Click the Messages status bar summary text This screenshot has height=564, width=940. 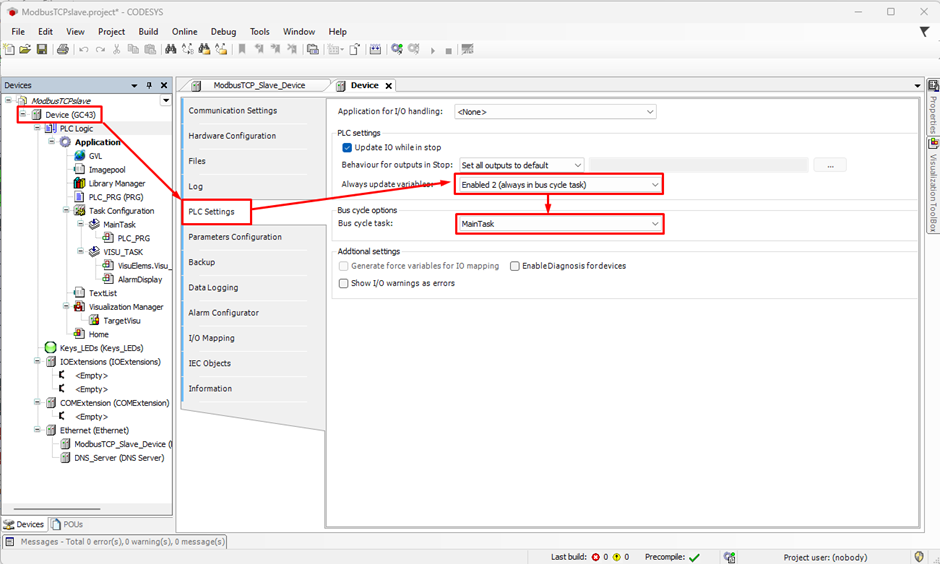tap(123, 542)
